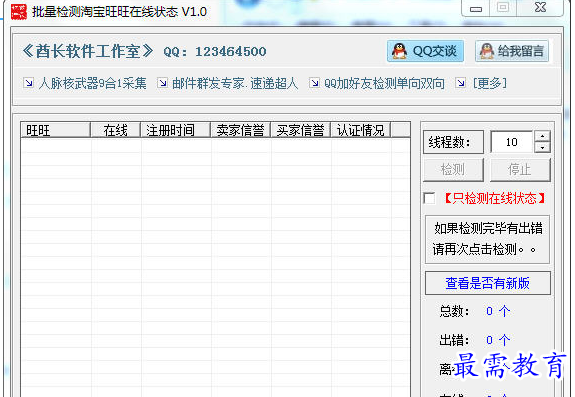575x397 pixels.
Task: Decrease thread count with down arrow
Action: click(x=542, y=147)
